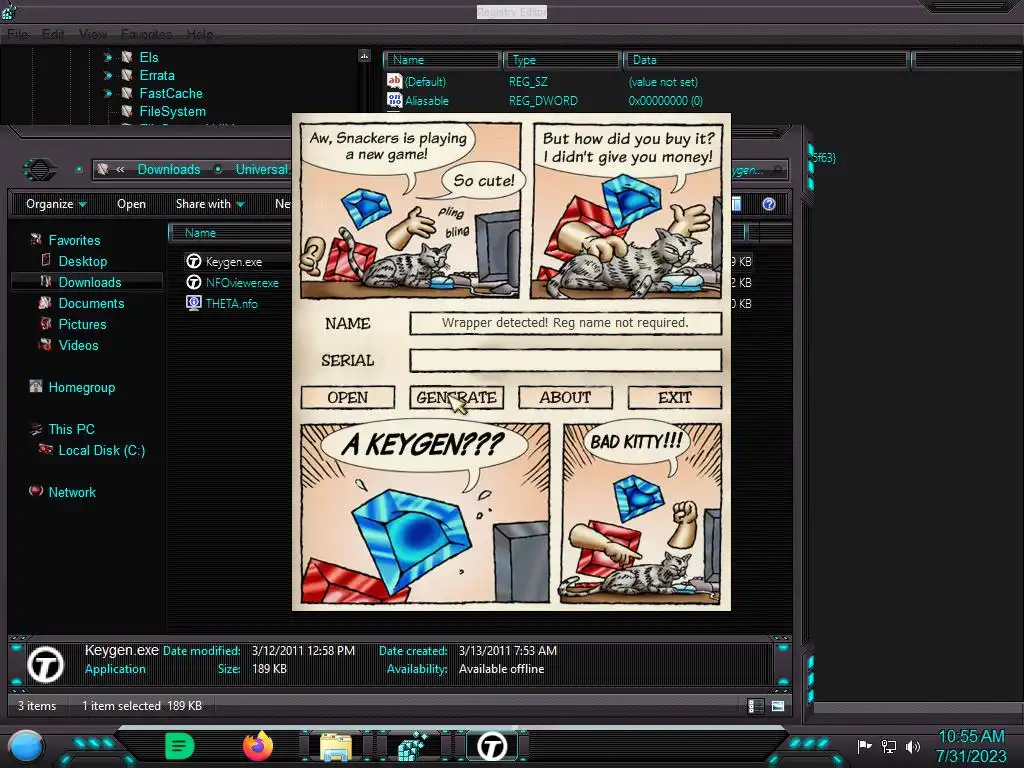This screenshot has height=768, width=1024.
Task: Open the Organize dropdown menu
Action: [x=56, y=204]
